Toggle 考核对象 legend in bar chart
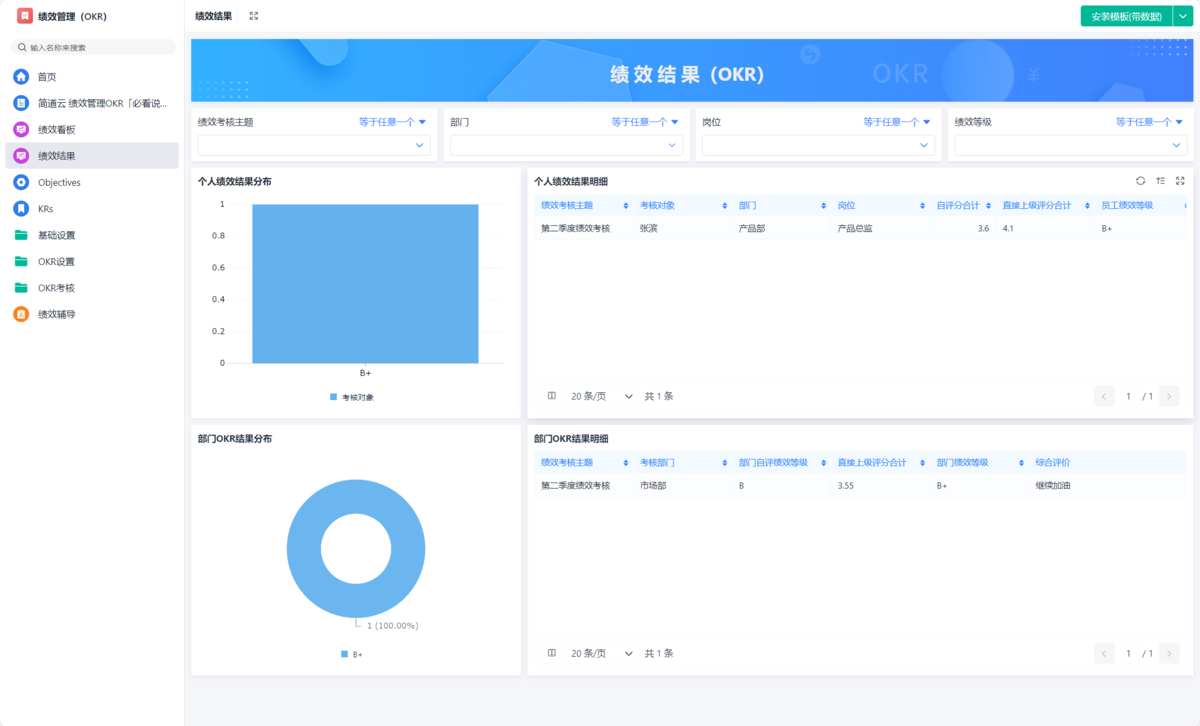Viewport: 1200px width, 726px height. [x=352, y=397]
